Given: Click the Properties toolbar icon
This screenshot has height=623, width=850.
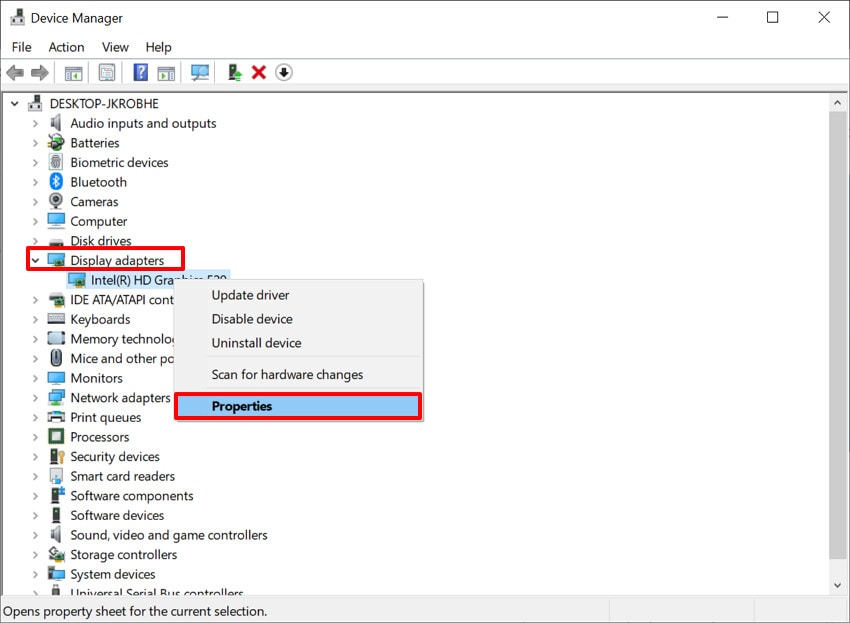Looking at the screenshot, I should point(106,72).
